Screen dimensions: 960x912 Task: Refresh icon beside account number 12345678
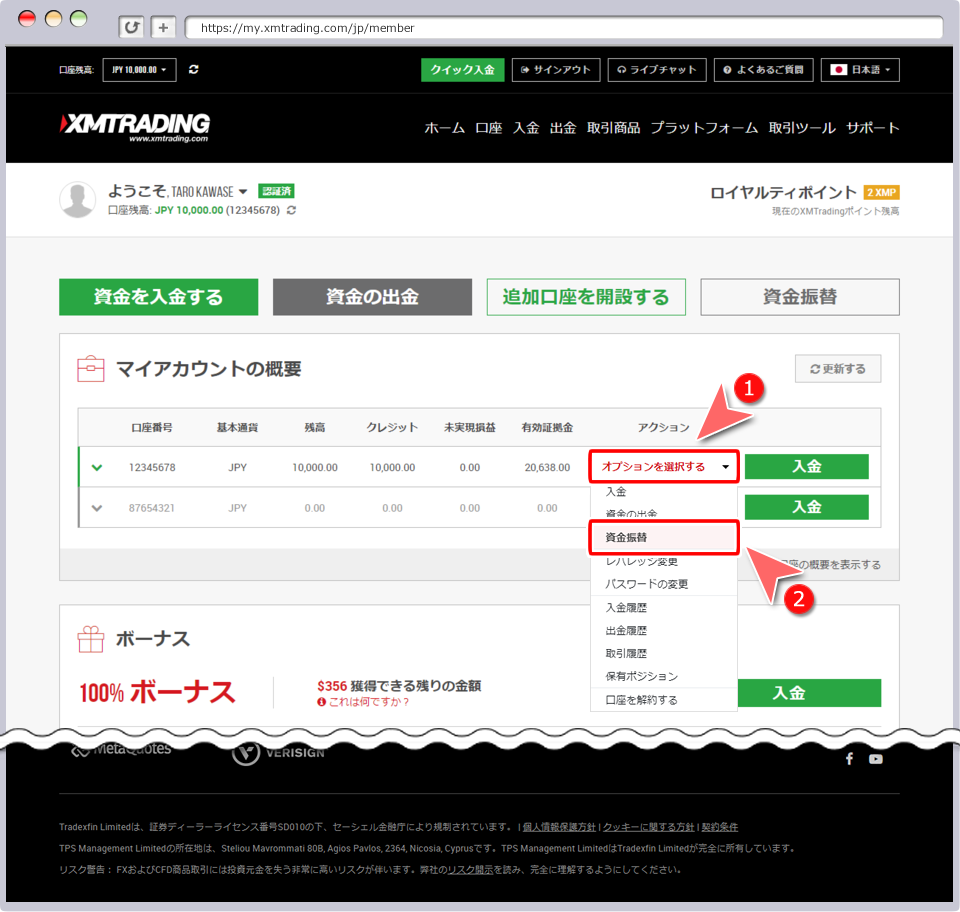point(291,211)
